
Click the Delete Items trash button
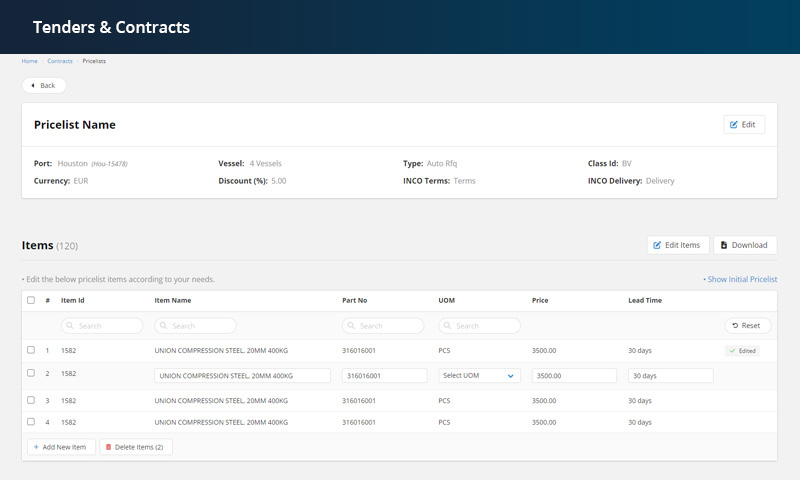pos(136,447)
